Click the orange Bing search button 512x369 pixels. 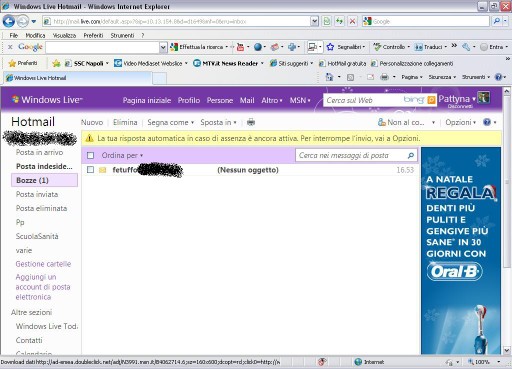click(x=431, y=100)
